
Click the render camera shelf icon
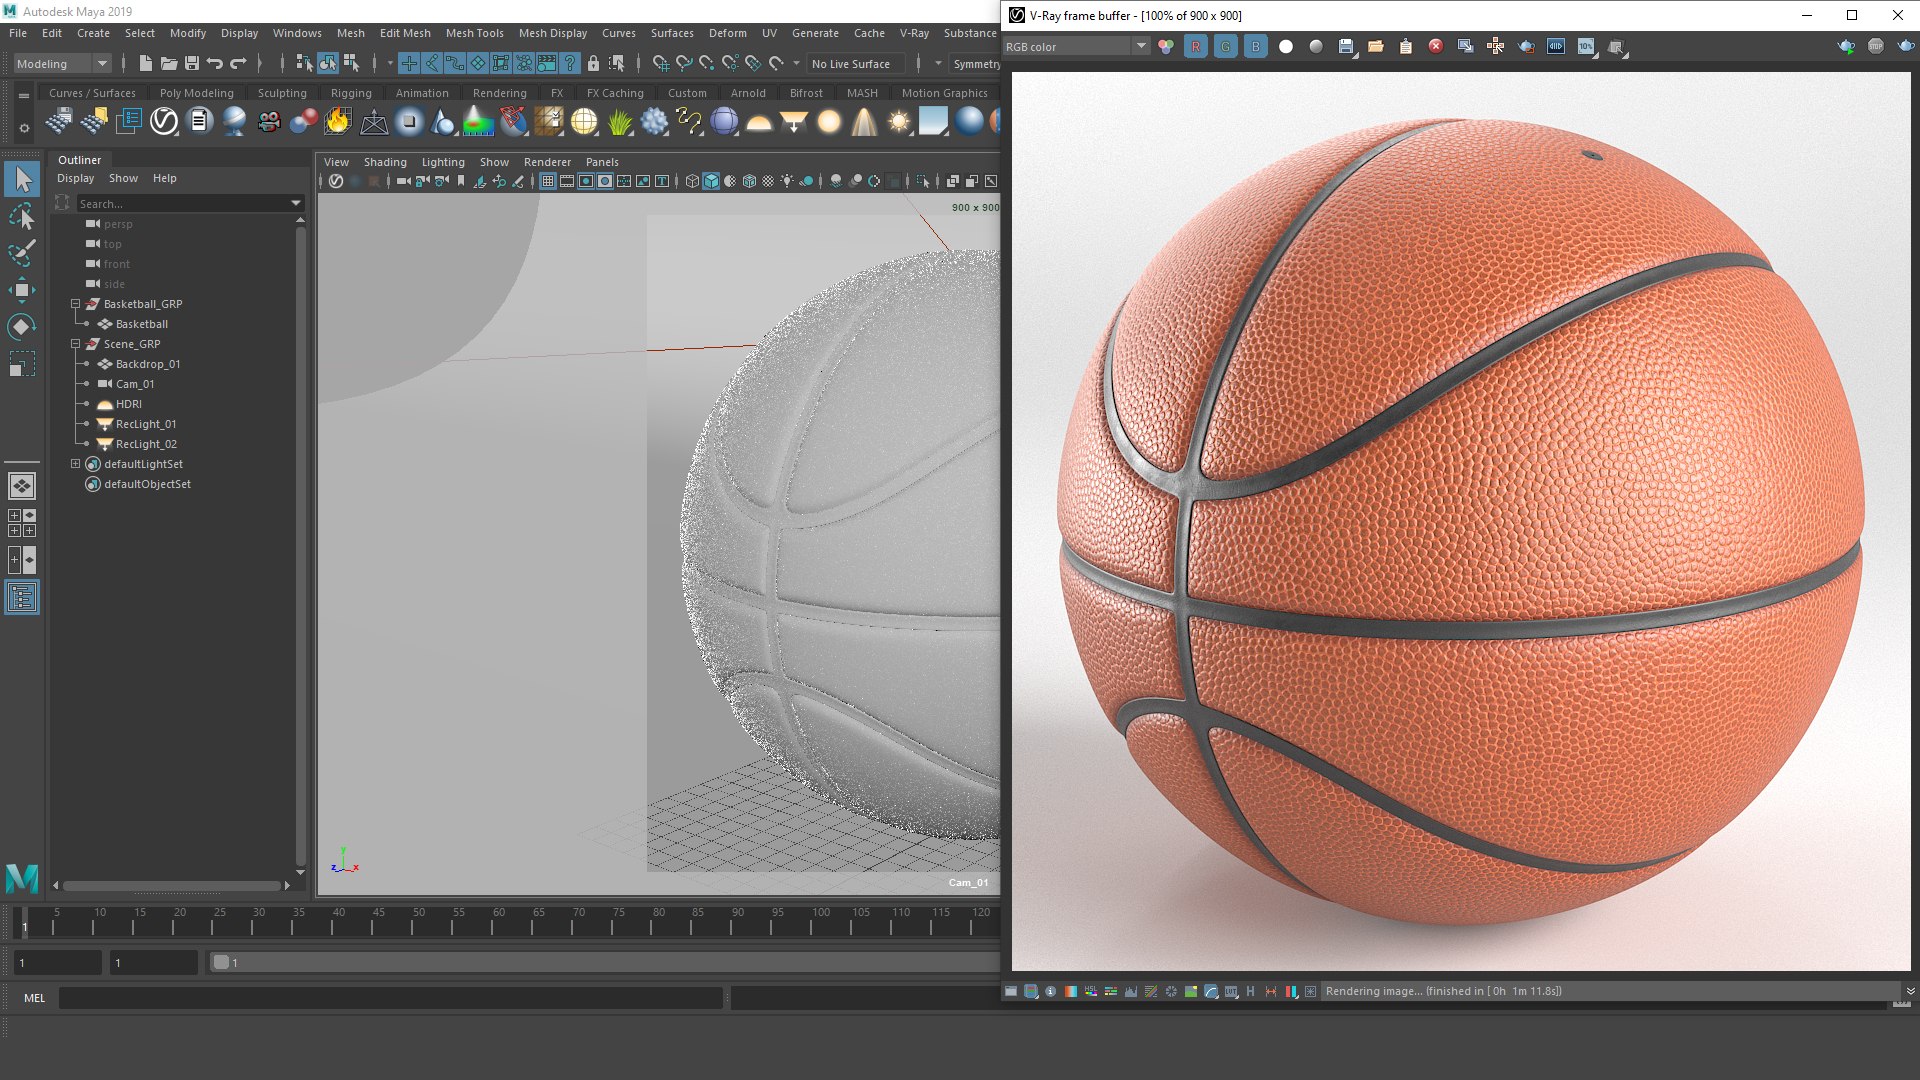pyautogui.click(x=269, y=122)
